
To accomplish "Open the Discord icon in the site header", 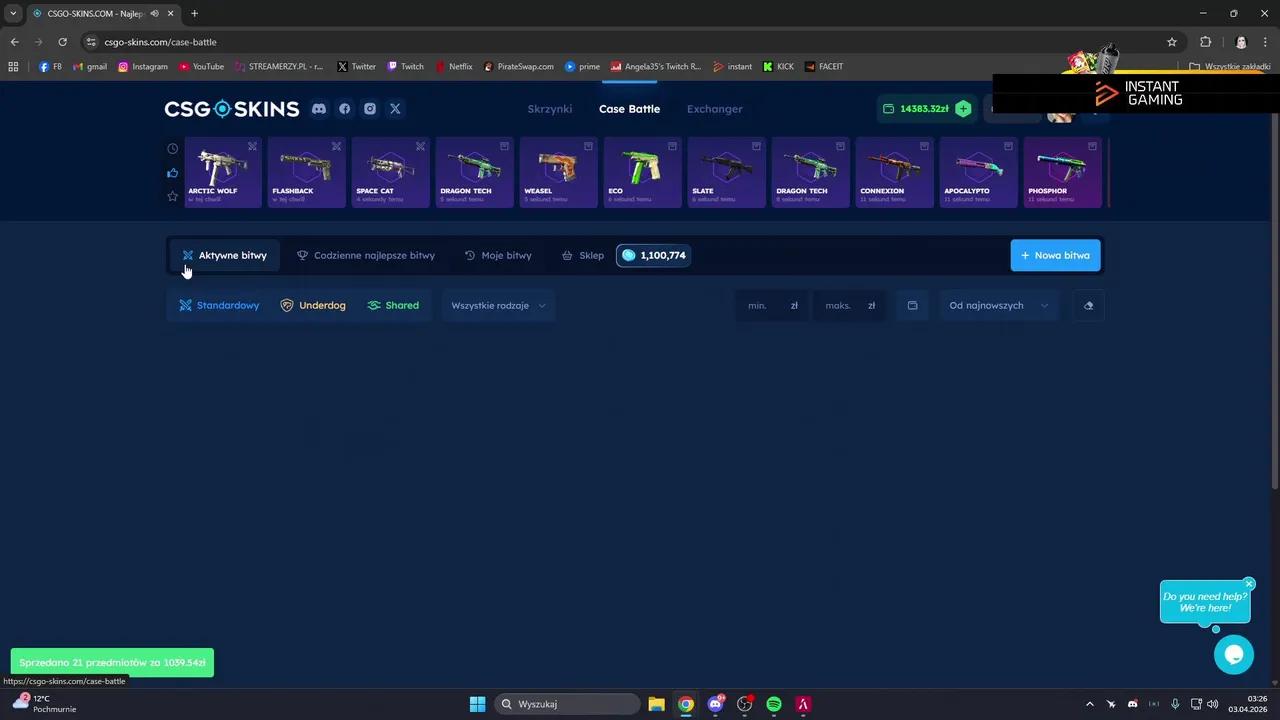I will [x=318, y=108].
